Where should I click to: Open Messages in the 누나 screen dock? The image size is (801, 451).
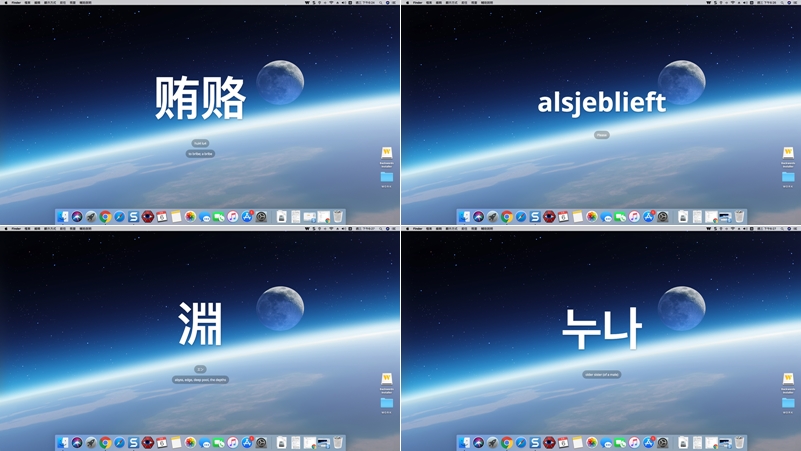click(606, 443)
